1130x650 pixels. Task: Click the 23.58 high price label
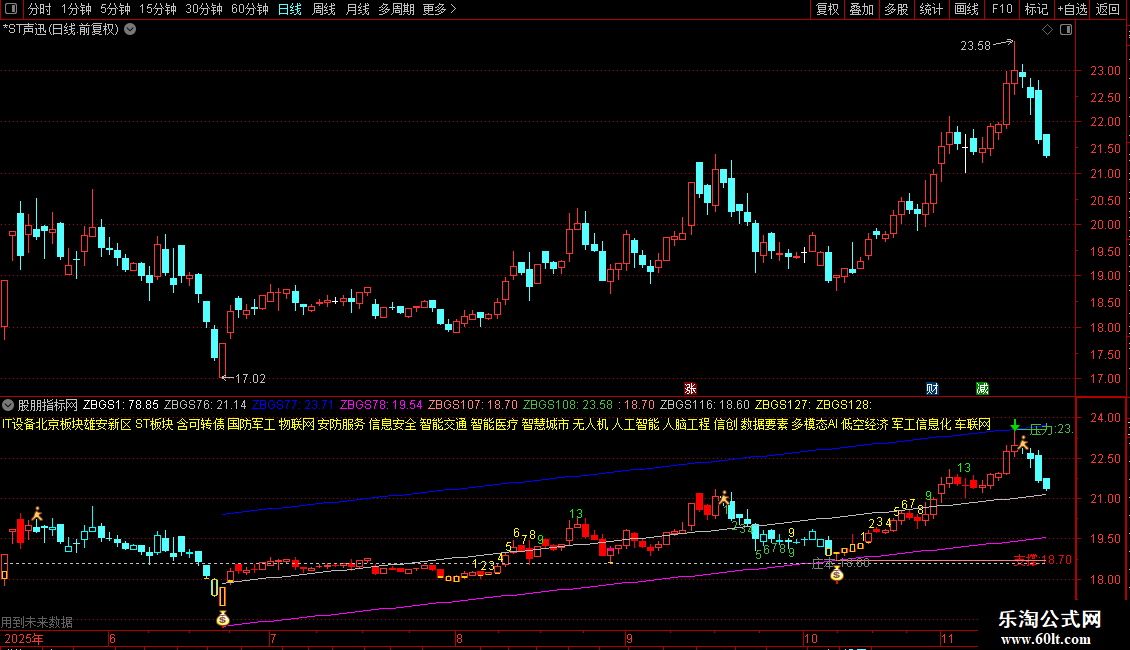[975, 46]
